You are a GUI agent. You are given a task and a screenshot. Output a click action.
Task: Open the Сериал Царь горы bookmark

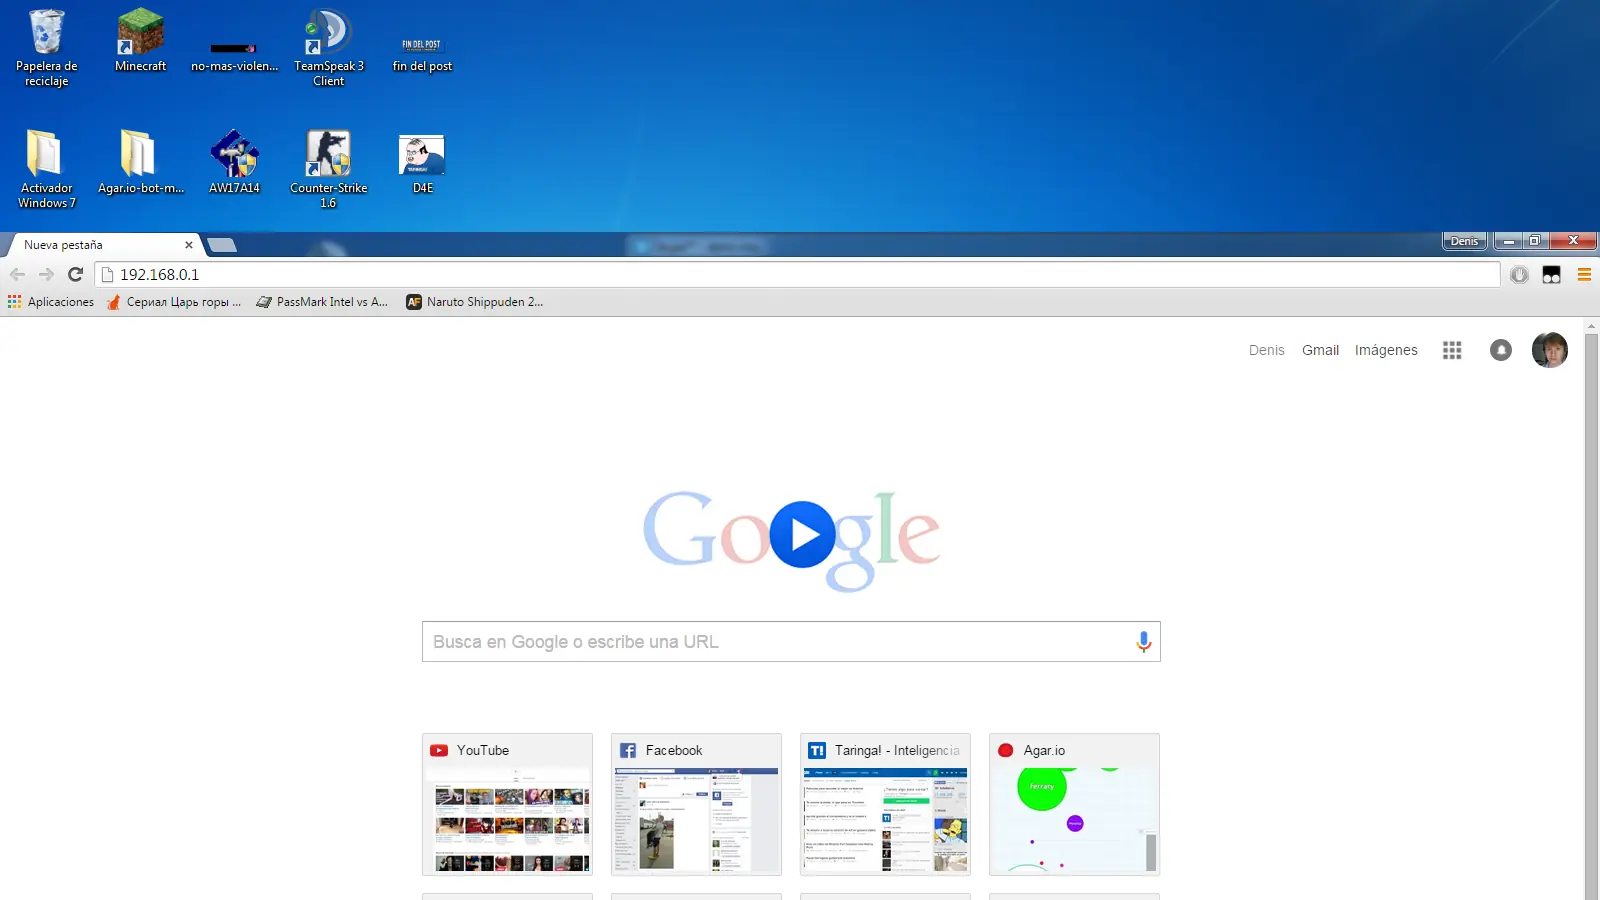click(x=174, y=302)
